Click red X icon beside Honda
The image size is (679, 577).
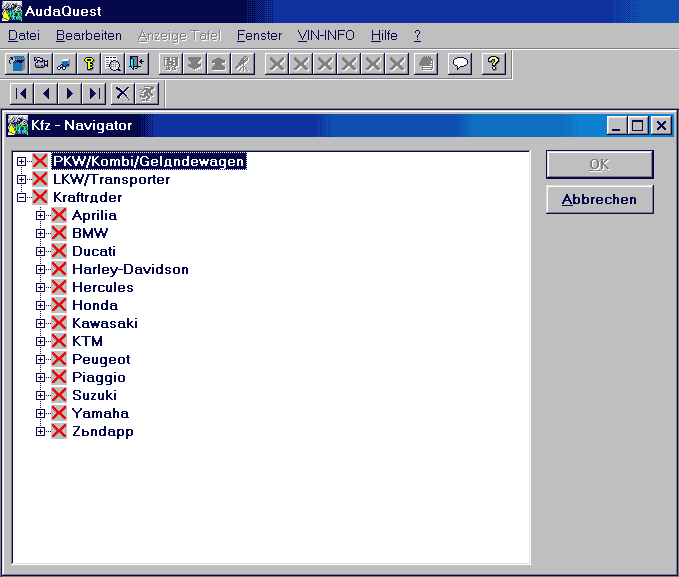click(59, 305)
